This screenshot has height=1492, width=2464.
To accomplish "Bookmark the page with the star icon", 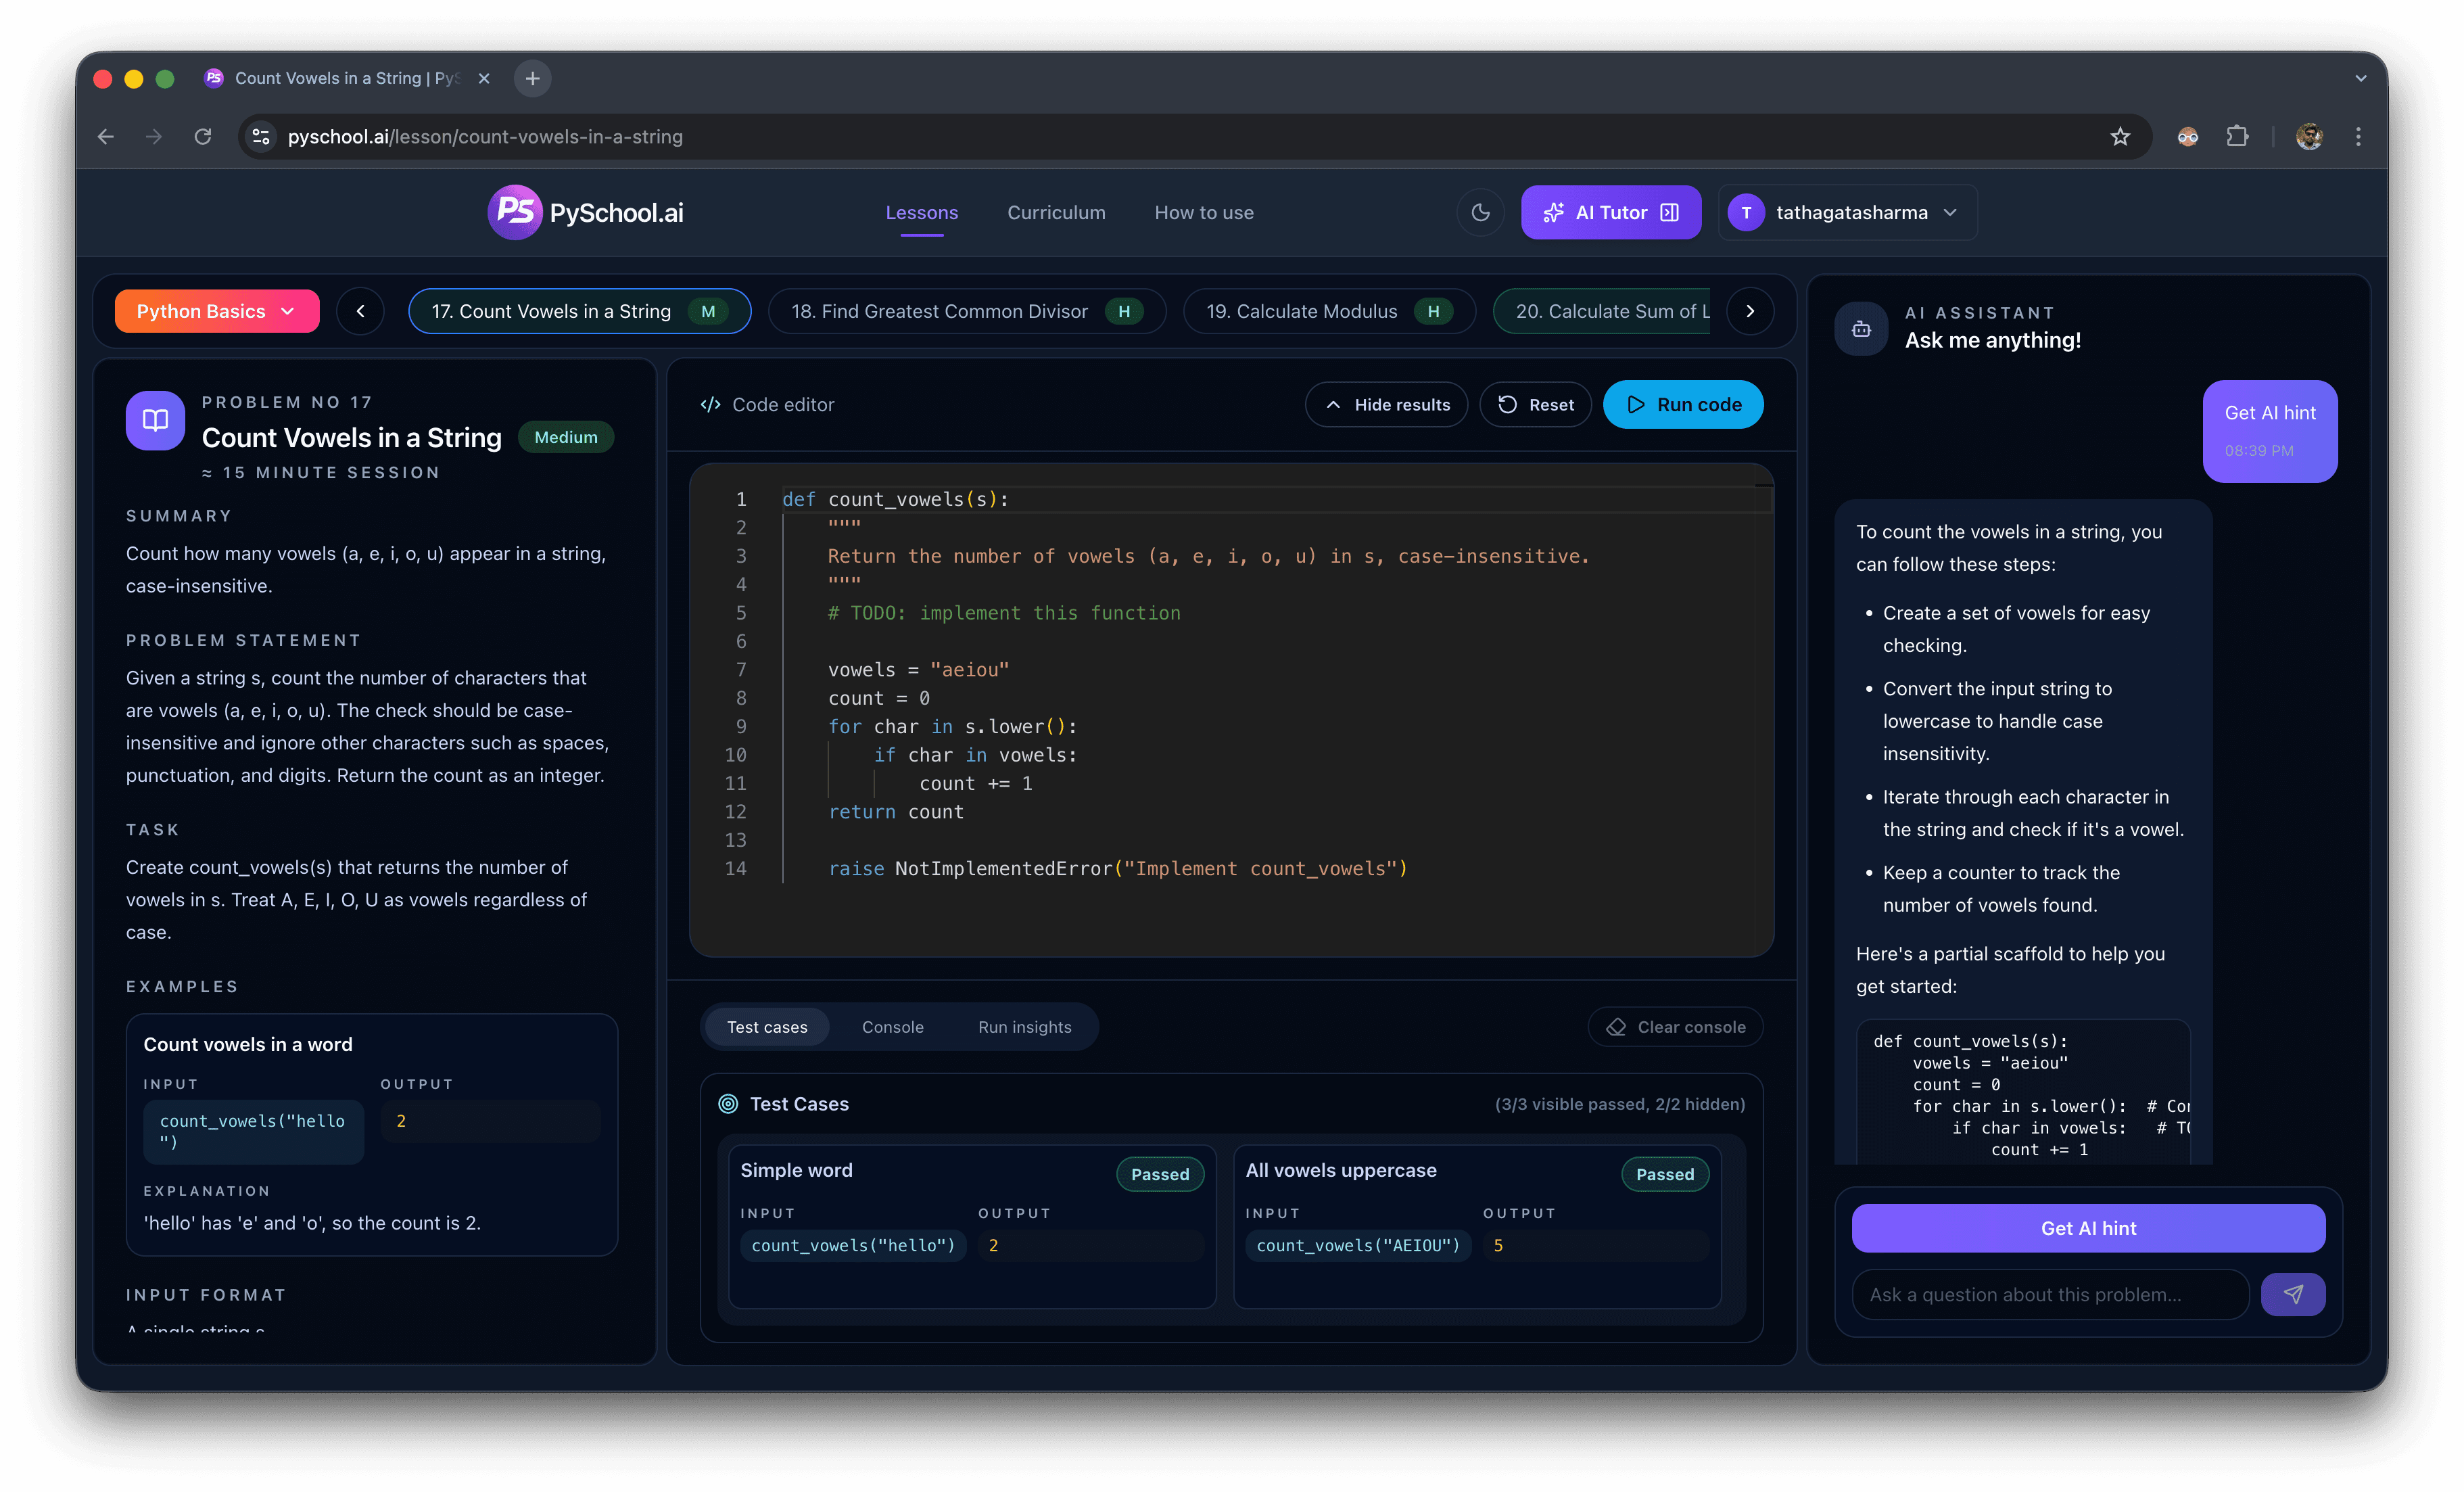I will [x=2119, y=137].
